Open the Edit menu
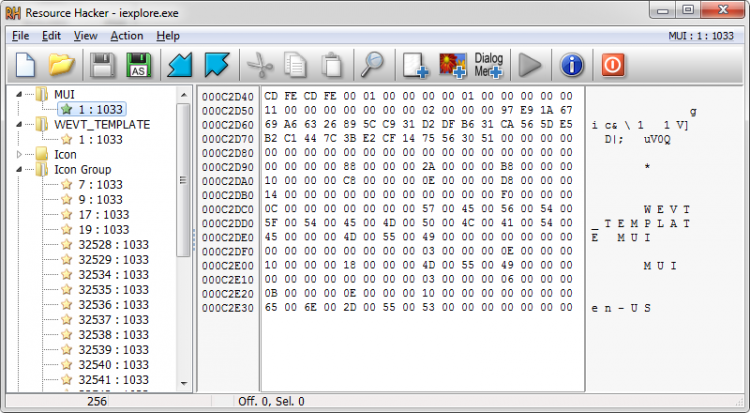Screen dimensions: 750x413 [x=51, y=36]
